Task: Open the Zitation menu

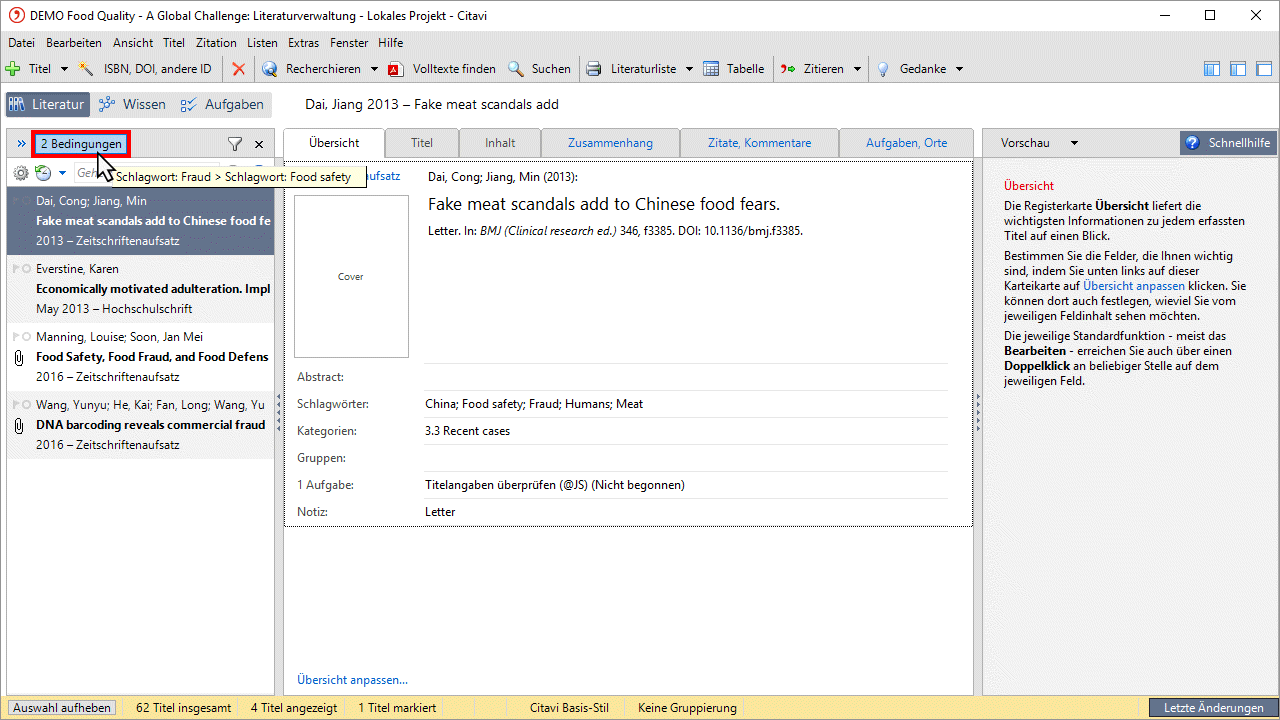Action: click(x=216, y=43)
